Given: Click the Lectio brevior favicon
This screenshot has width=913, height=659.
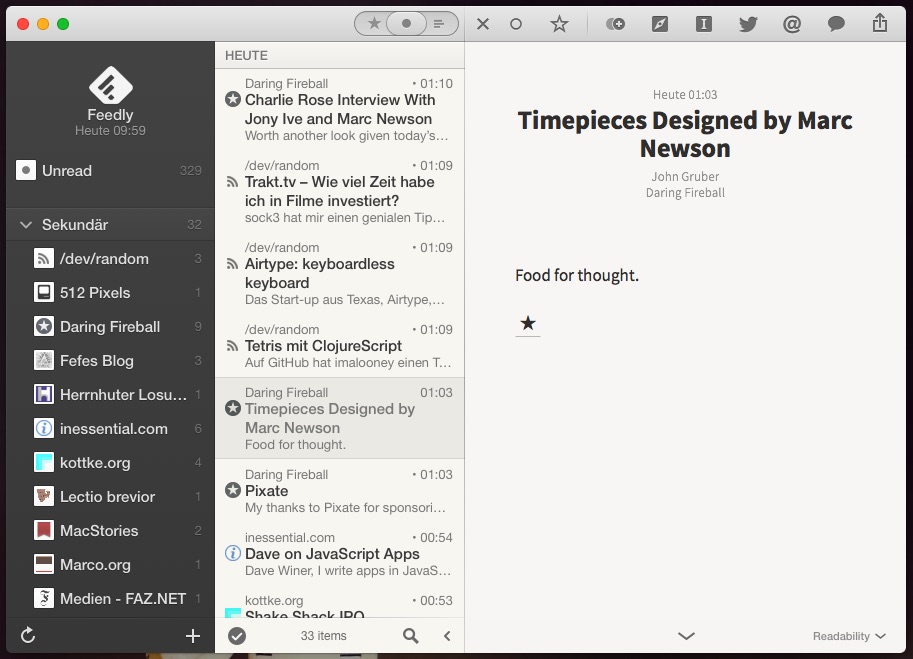Looking at the screenshot, I should pos(44,497).
